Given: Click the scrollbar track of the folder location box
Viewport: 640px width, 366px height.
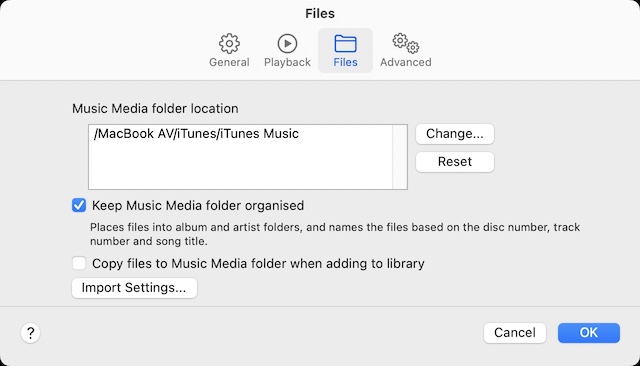Looking at the screenshot, I should click(400, 157).
